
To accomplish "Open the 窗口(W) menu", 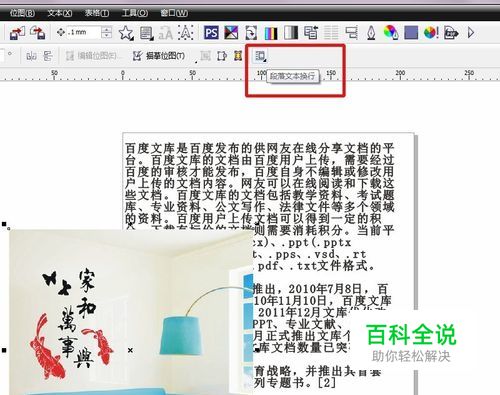I will pyautogui.click(x=174, y=13).
